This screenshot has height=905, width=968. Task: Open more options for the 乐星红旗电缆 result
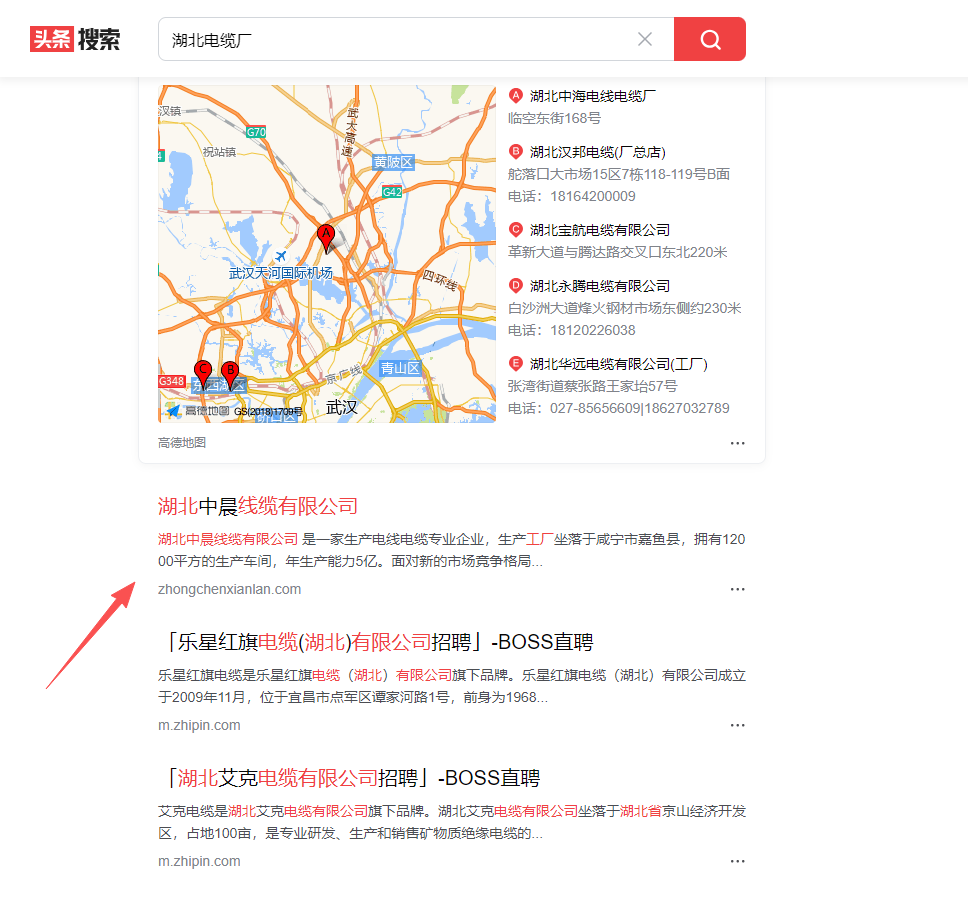tap(737, 725)
